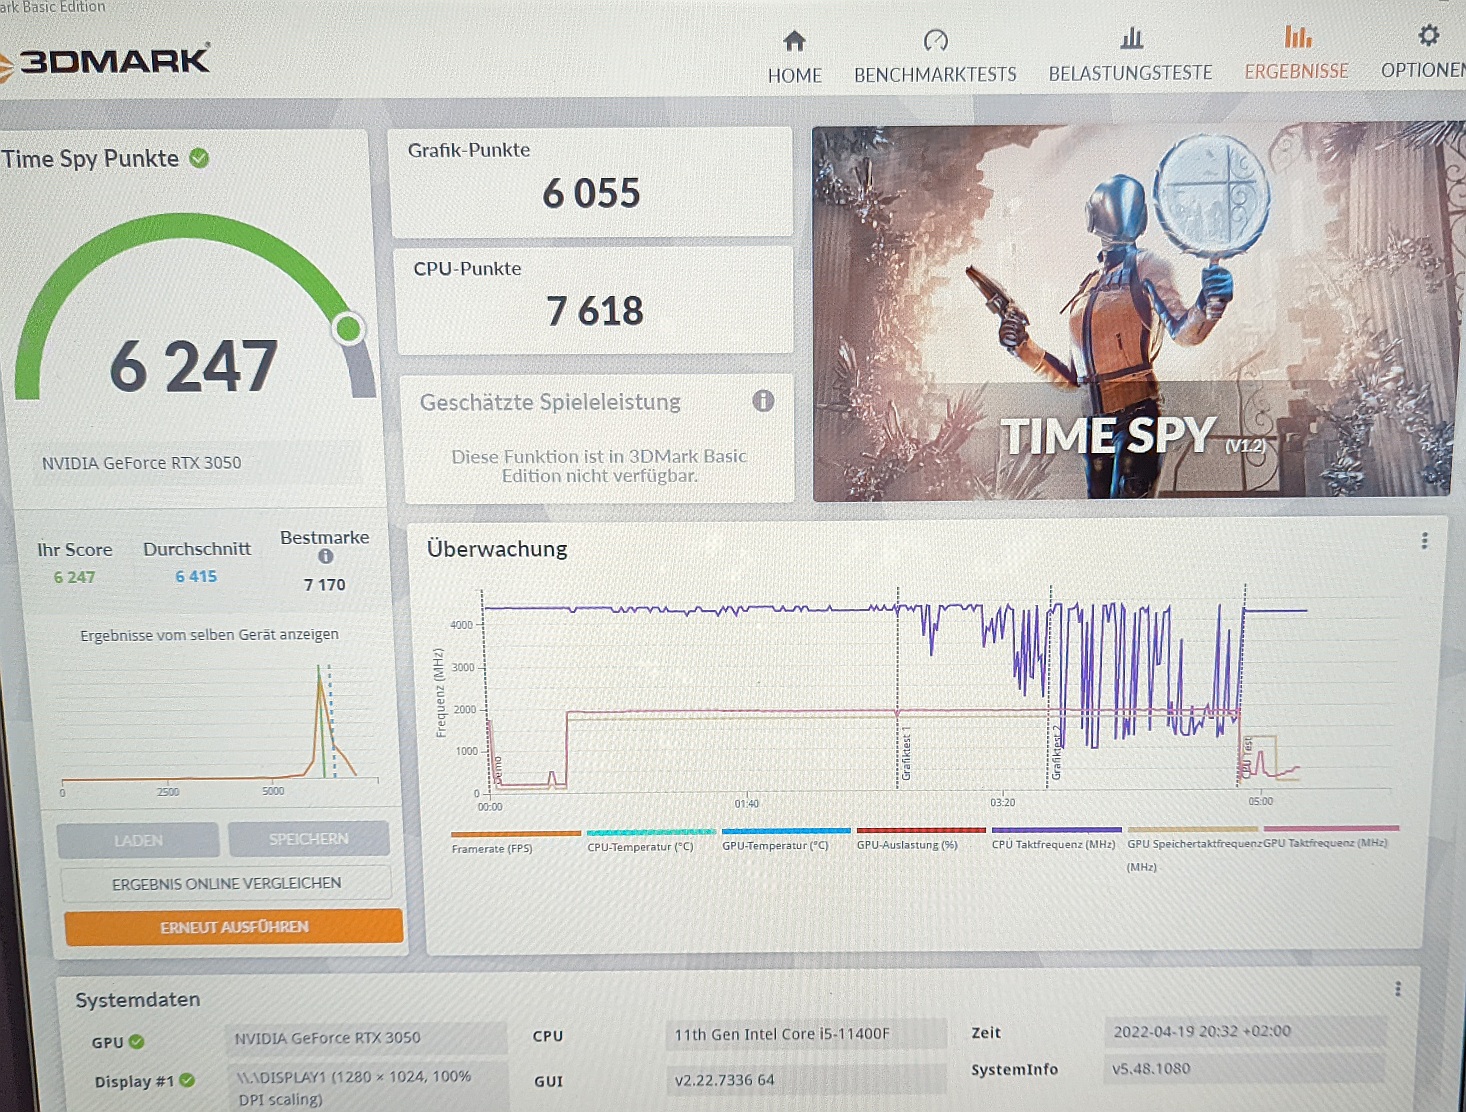Click the Ihr Score value below its label
This screenshot has height=1112, width=1466.
point(74,577)
